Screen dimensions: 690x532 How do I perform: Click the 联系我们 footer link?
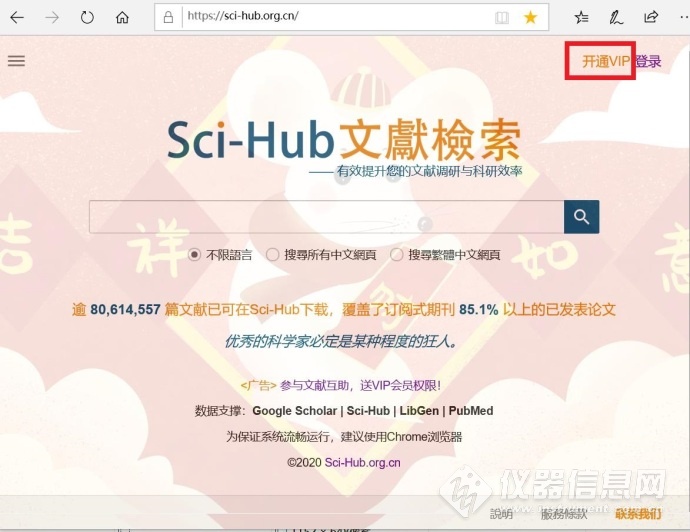638,514
